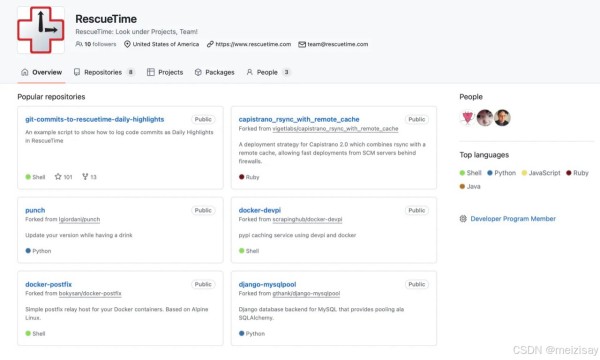Click the United States of America location text
Viewport: 600px width, 360px height.
166,44
